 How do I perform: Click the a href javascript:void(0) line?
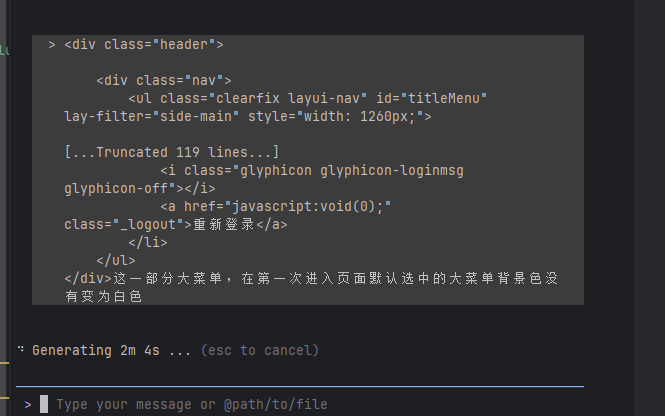pos(275,206)
